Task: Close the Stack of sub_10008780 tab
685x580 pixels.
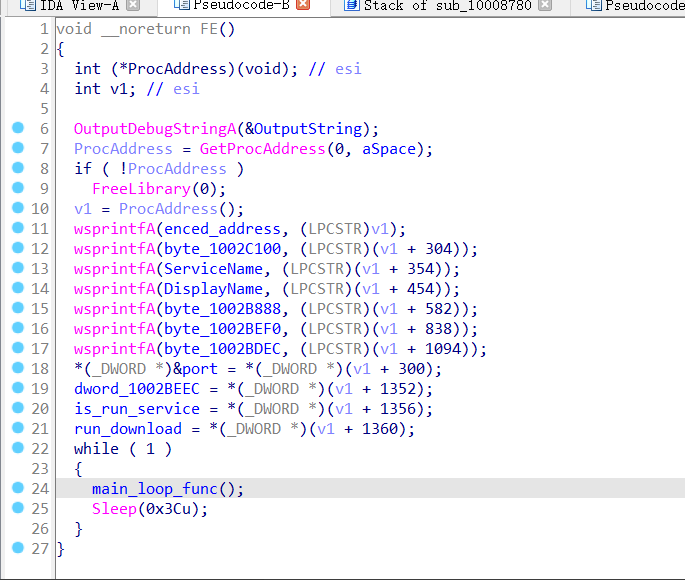Action: [x=544, y=7]
